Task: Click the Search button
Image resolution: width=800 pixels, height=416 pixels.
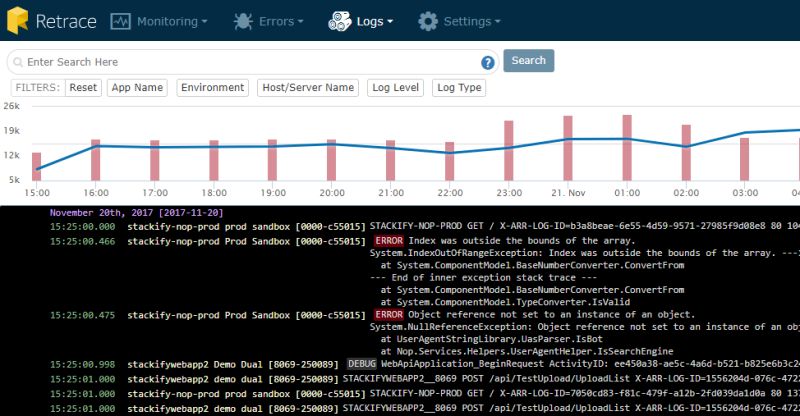Action: pos(529,60)
